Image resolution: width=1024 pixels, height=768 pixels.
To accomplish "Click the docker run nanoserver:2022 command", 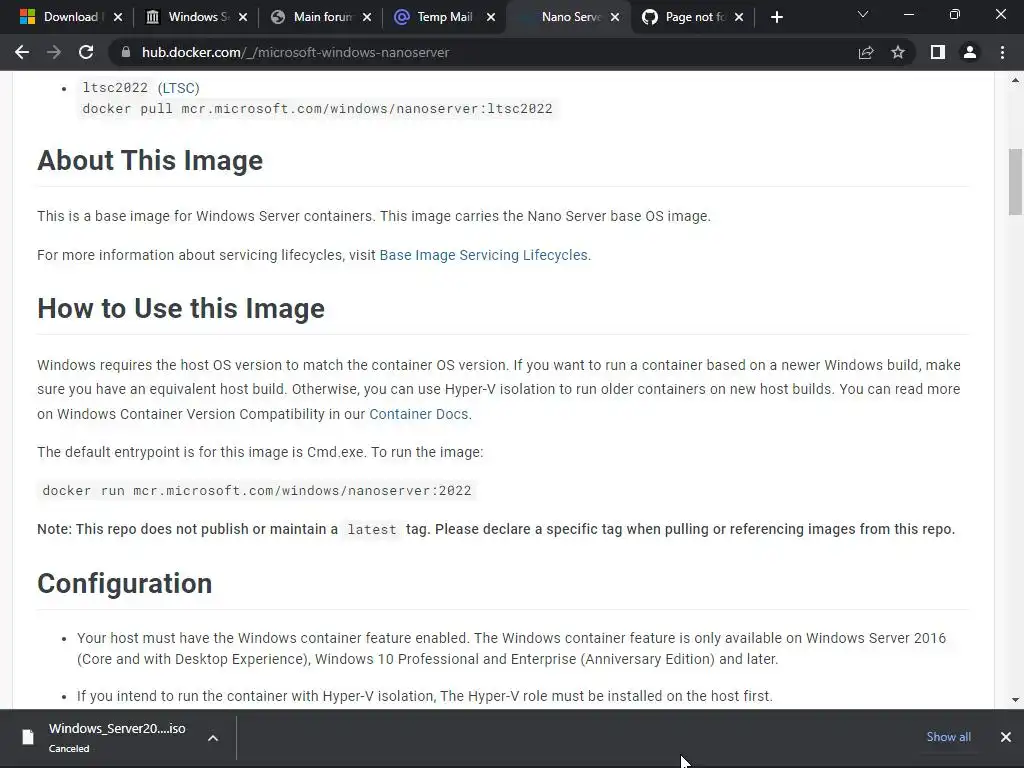I will click(257, 490).
